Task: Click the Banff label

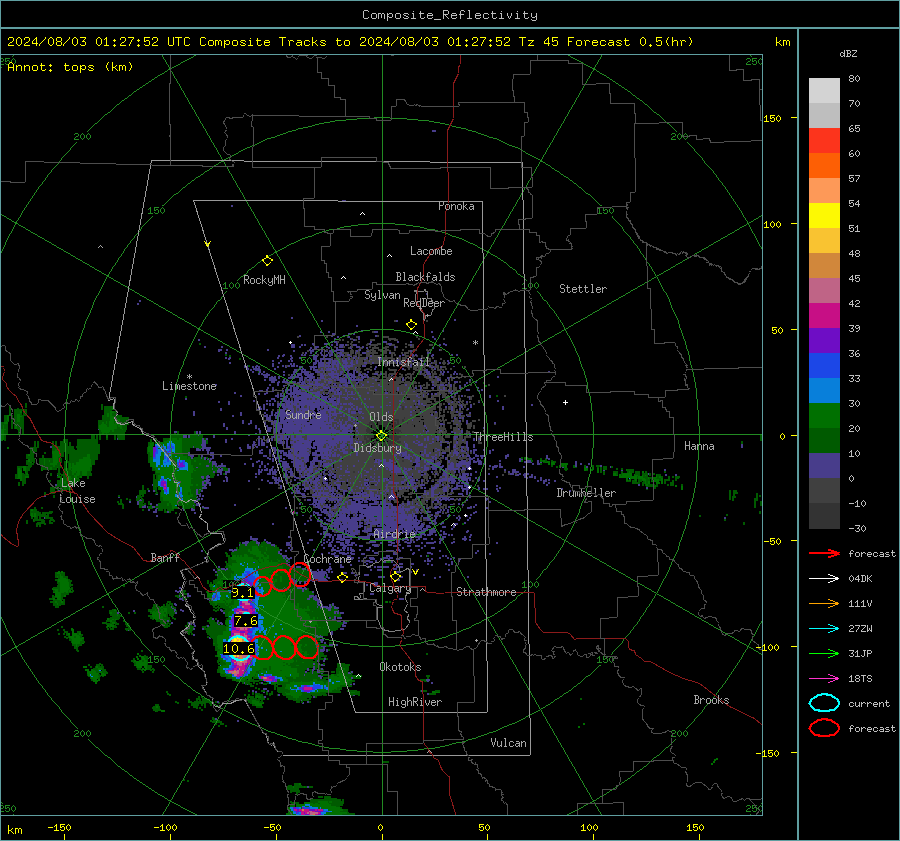Action: pos(165,557)
